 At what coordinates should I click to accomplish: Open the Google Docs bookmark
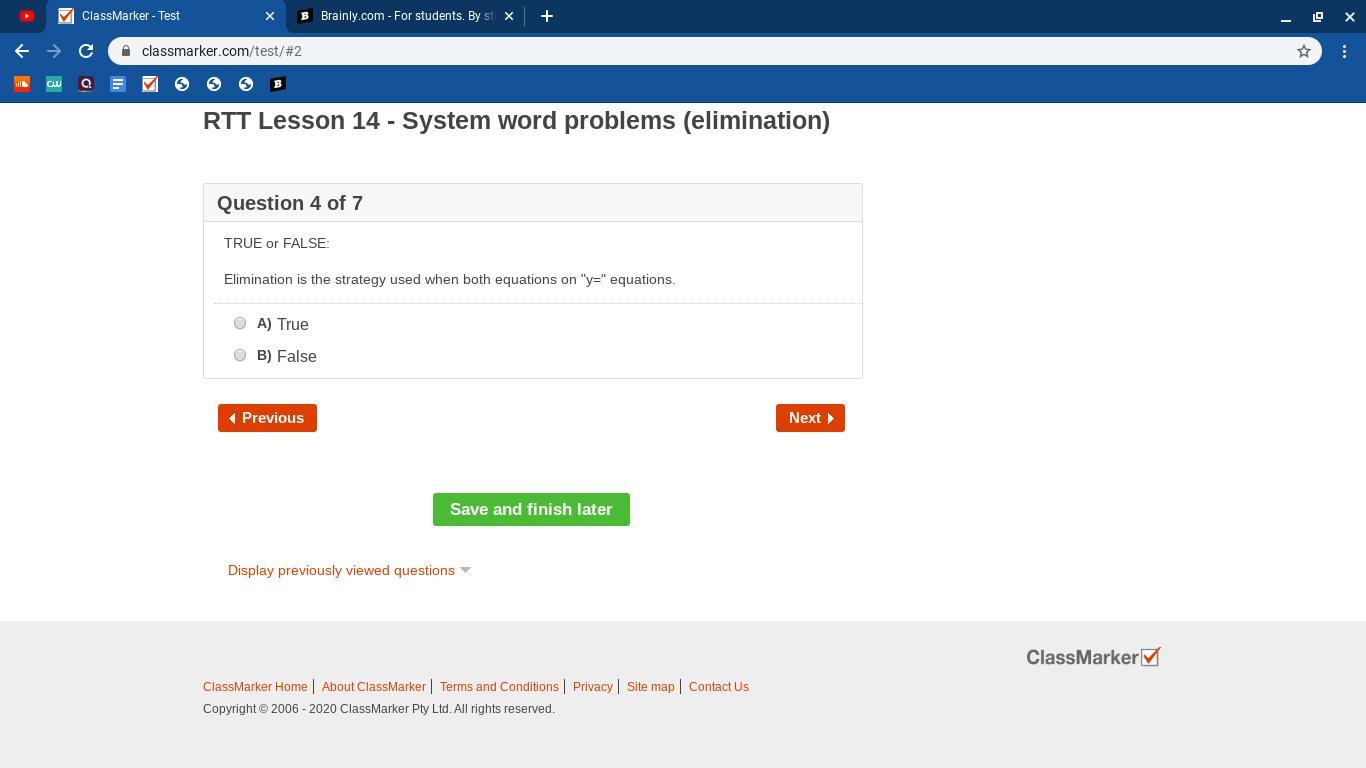coord(118,84)
